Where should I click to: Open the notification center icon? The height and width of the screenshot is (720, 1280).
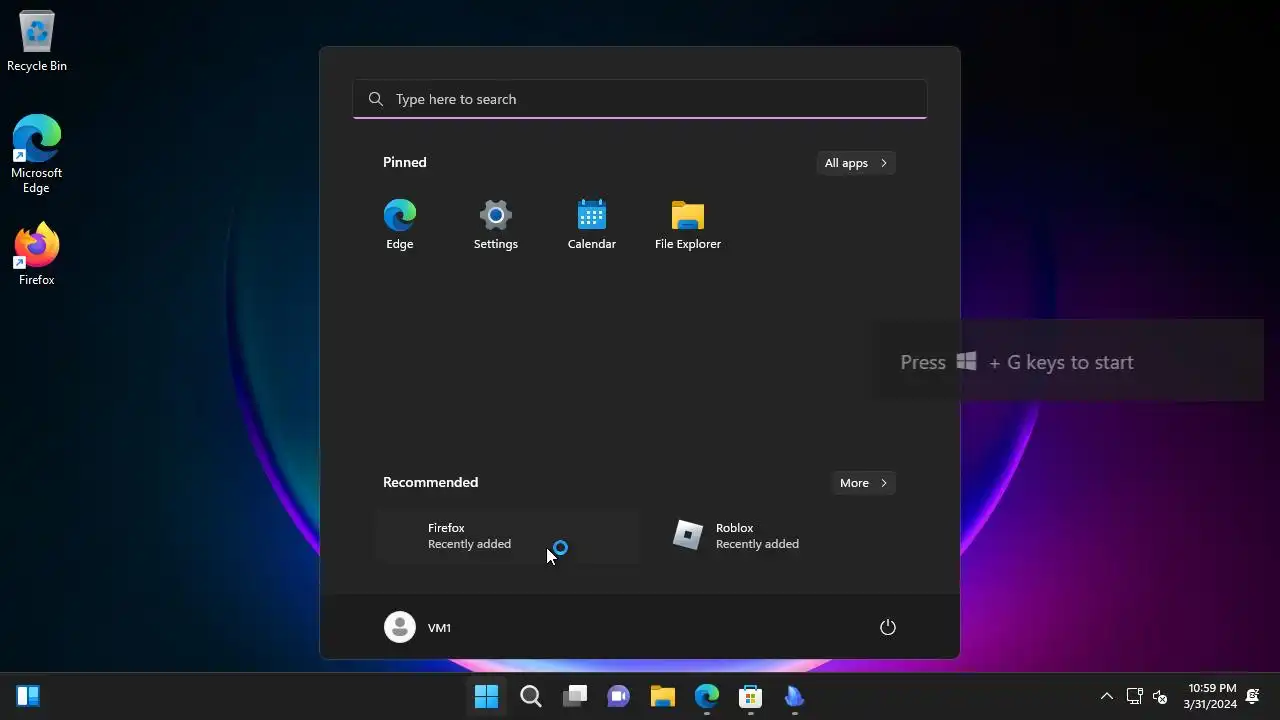(x=1253, y=696)
